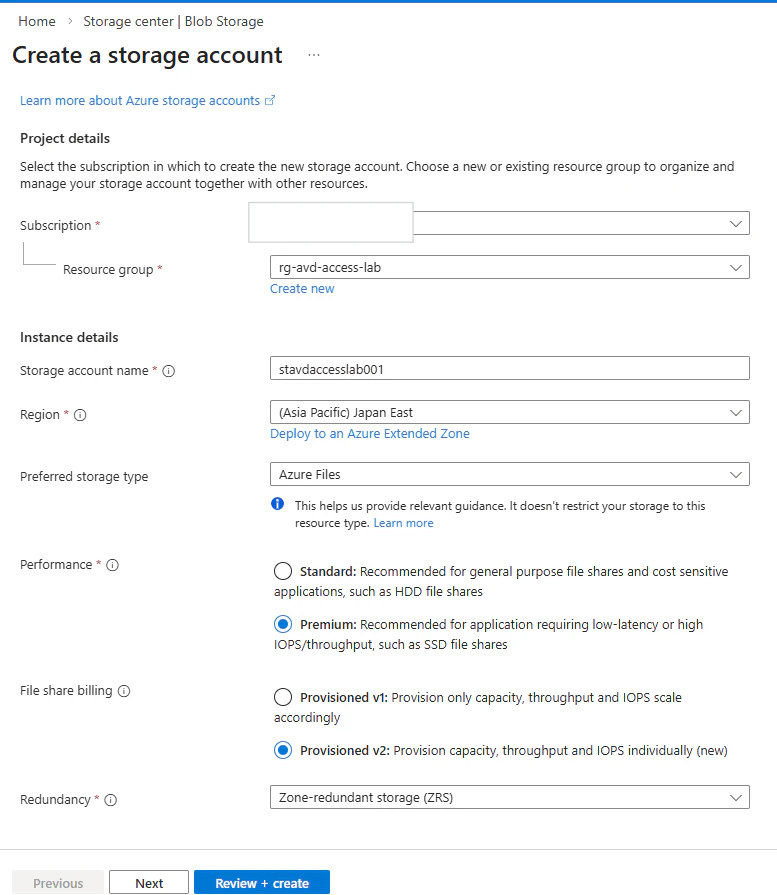Click the blue information icon under Preferred storage type
The image size is (777, 895).
[277, 503]
